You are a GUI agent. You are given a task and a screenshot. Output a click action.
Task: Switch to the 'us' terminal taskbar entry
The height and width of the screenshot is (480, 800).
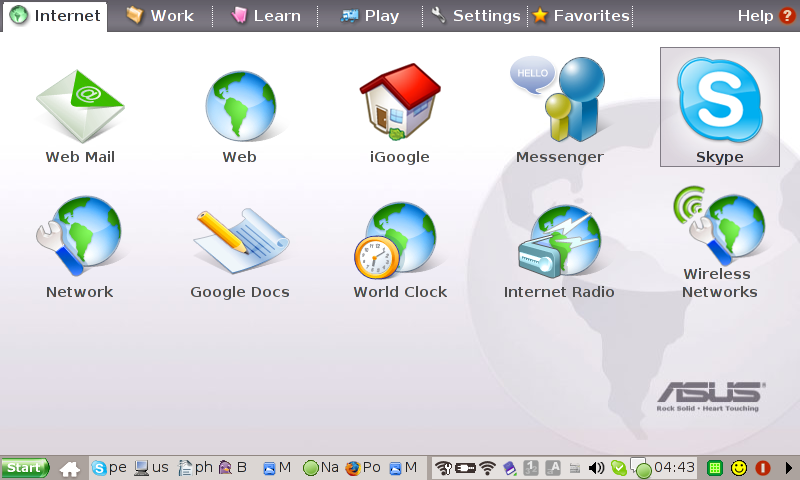pos(152,468)
